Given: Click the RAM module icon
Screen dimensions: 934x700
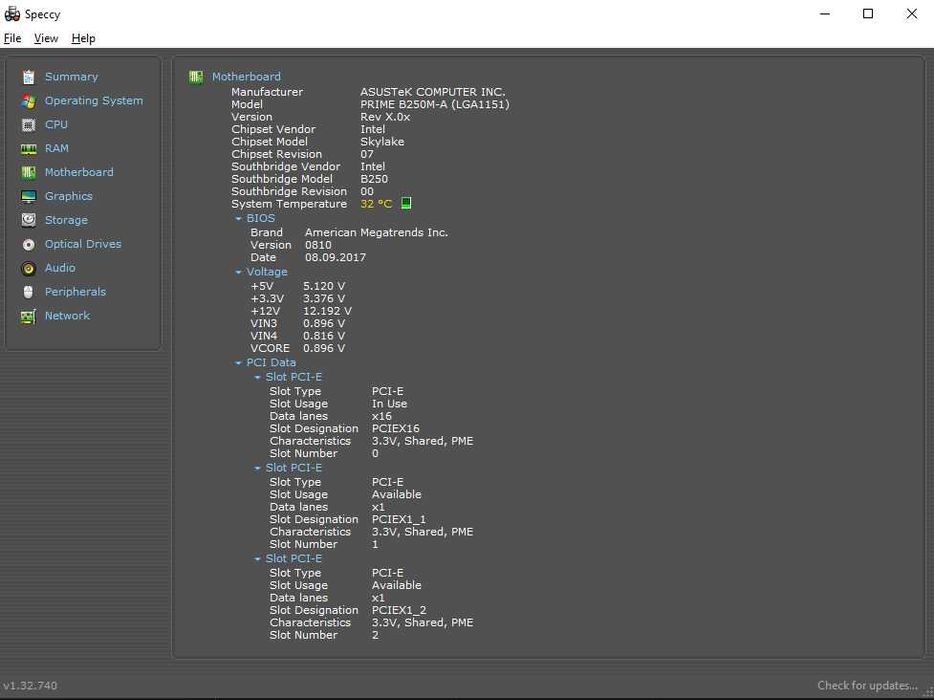Looking at the screenshot, I should [28, 149].
